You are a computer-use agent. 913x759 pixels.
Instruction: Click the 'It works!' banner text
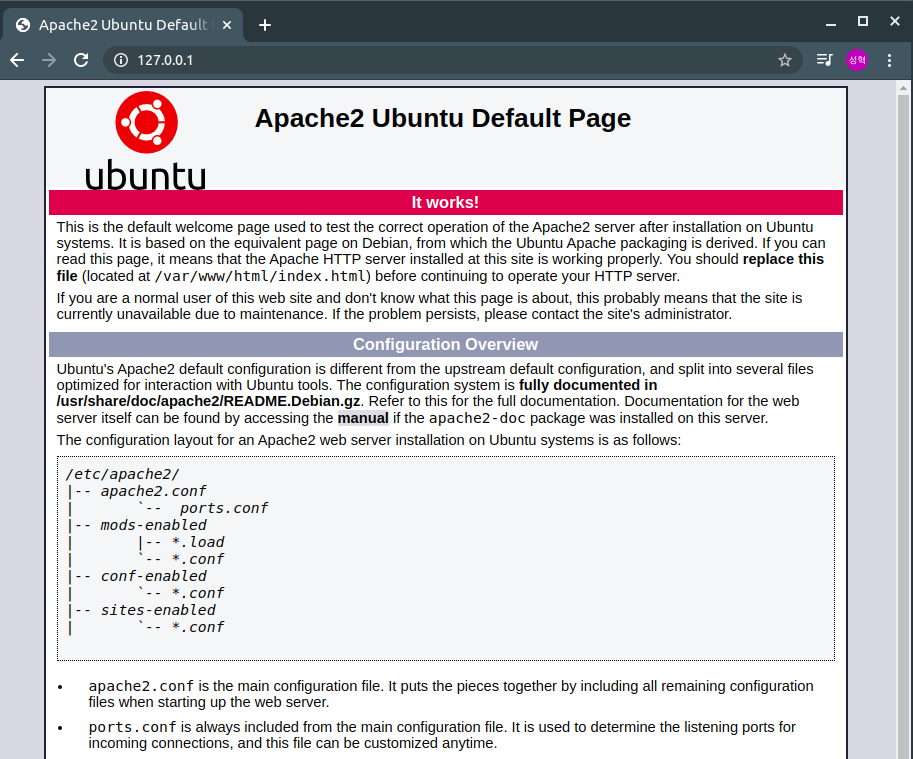coord(445,203)
